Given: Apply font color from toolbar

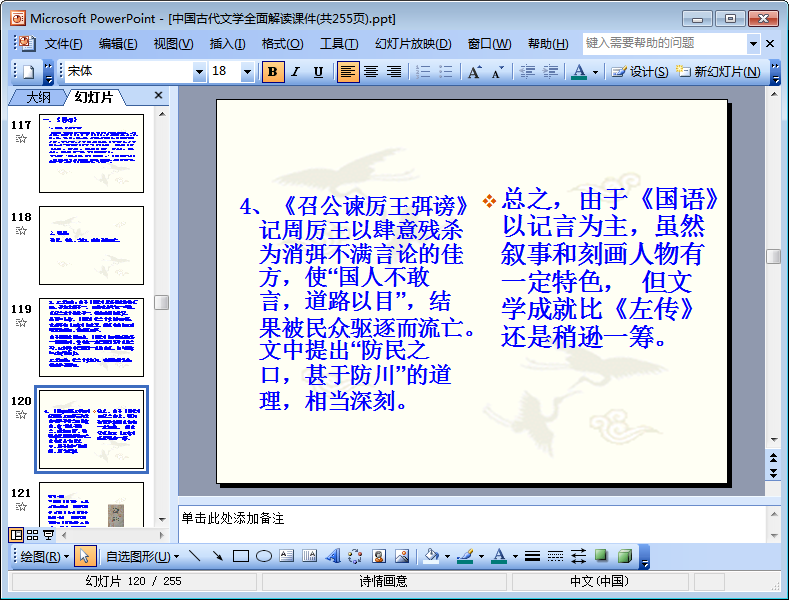Looking at the screenshot, I should tap(579, 72).
